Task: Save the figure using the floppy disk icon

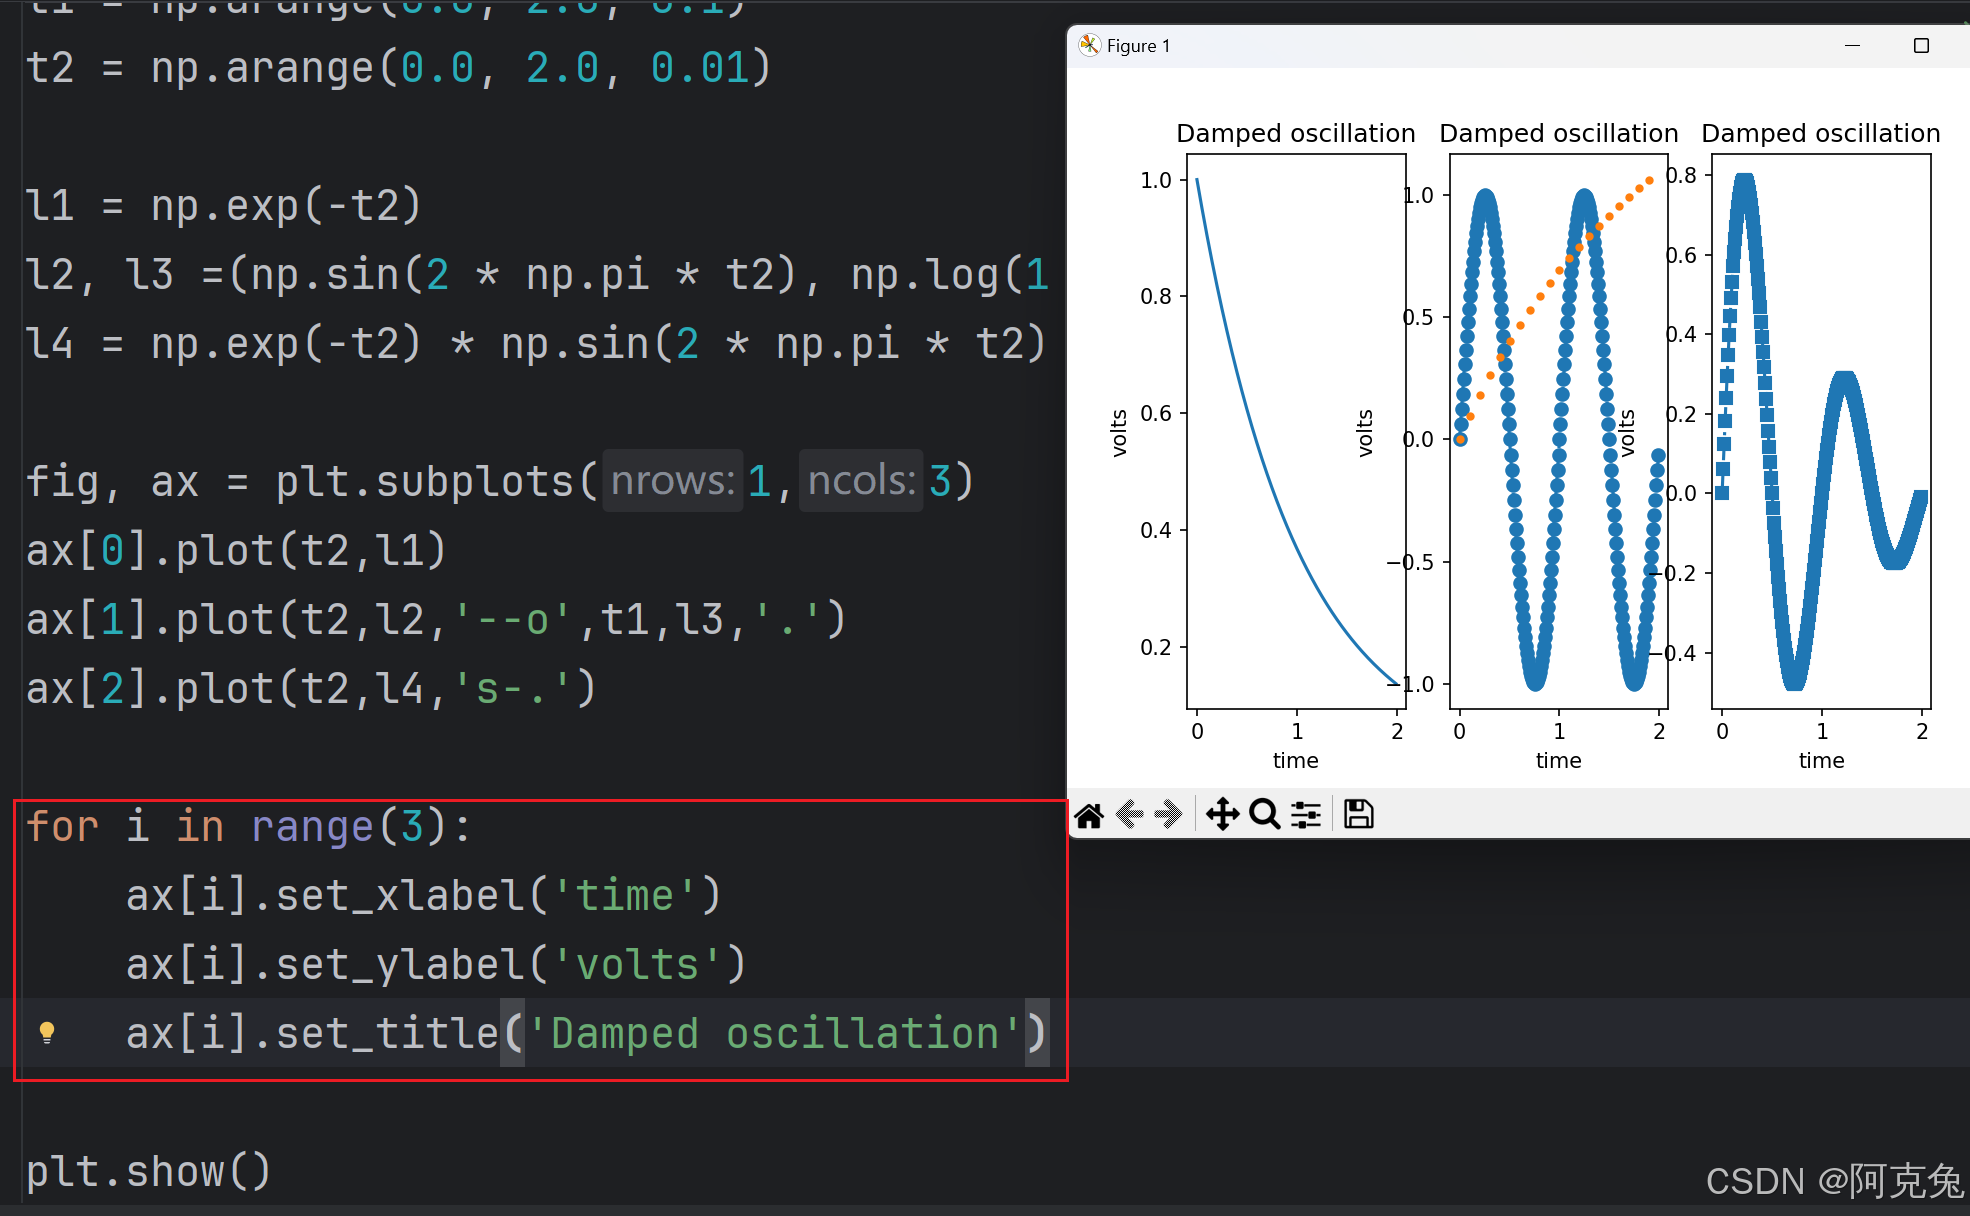Action: tap(1358, 814)
